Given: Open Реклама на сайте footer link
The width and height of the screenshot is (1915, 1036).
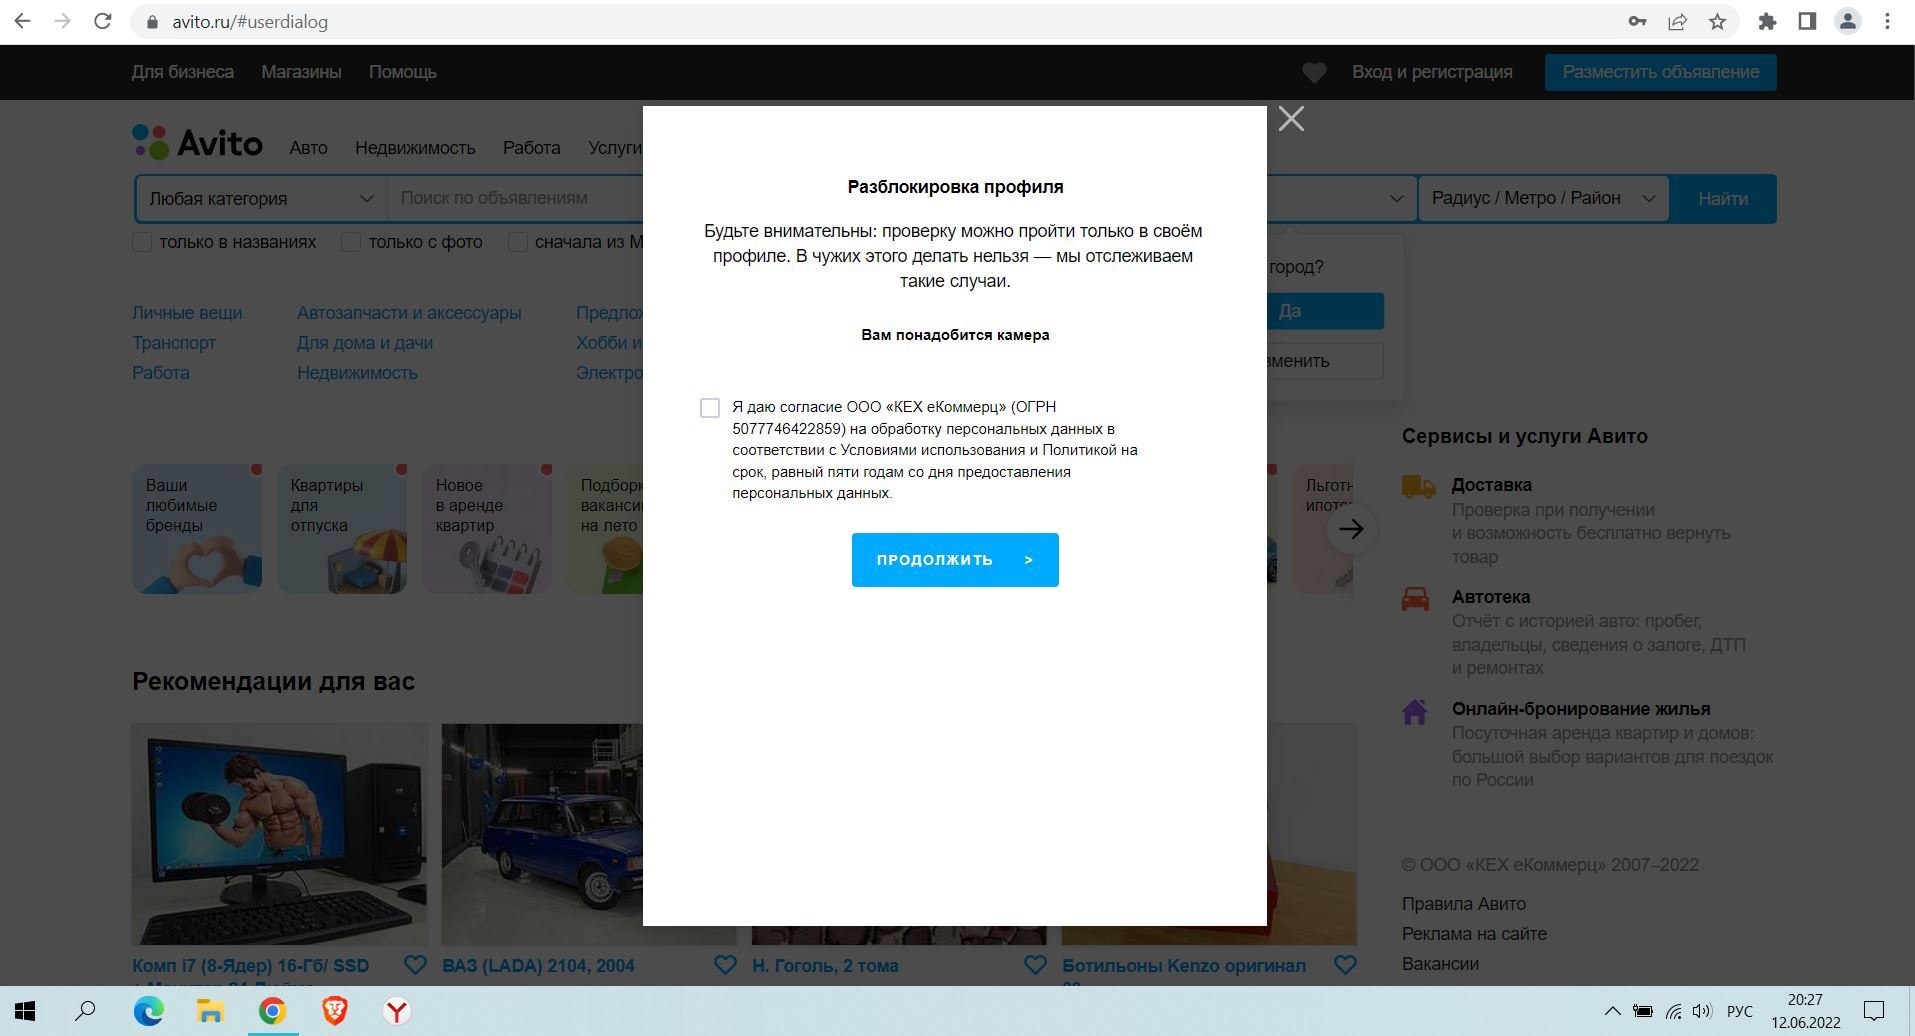Looking at the screenshot, I should tap(1474, 934).
